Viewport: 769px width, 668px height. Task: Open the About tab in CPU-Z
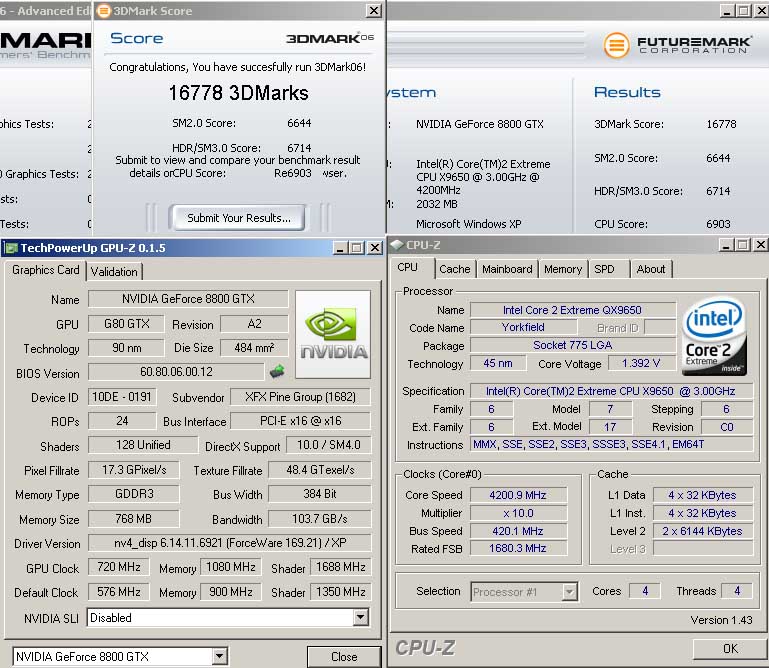651,269
